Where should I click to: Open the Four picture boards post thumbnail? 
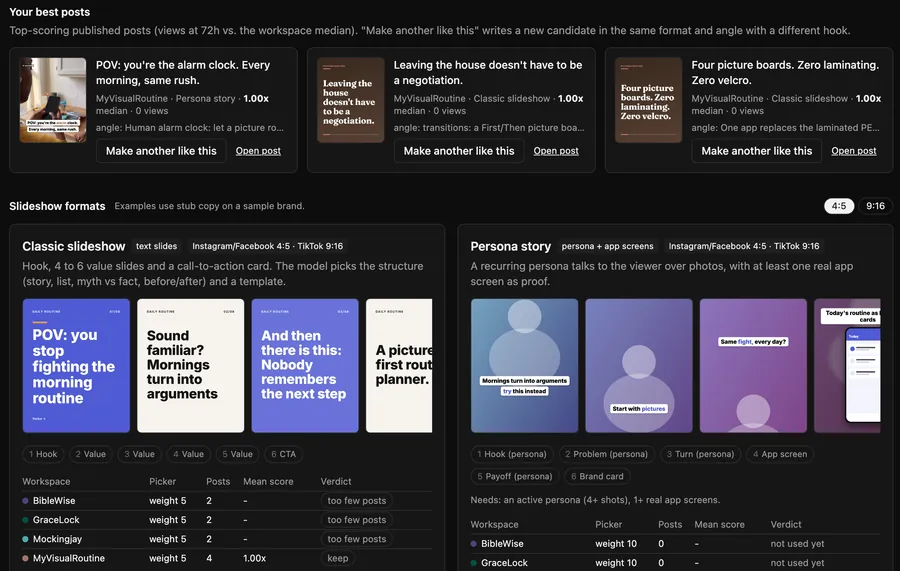(x=649, y=100)
